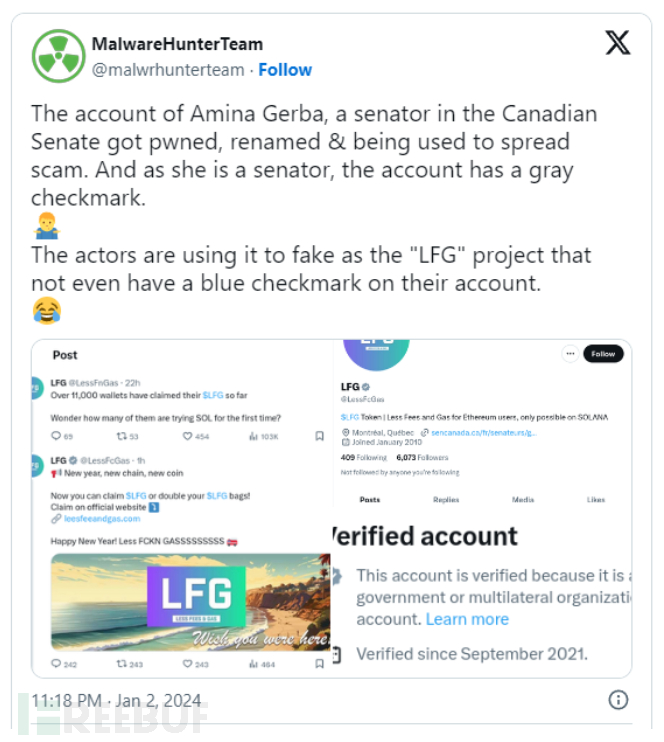Open the Likes tab on the LFG profile
664x742 pixels.
click(x=596, y=499)
